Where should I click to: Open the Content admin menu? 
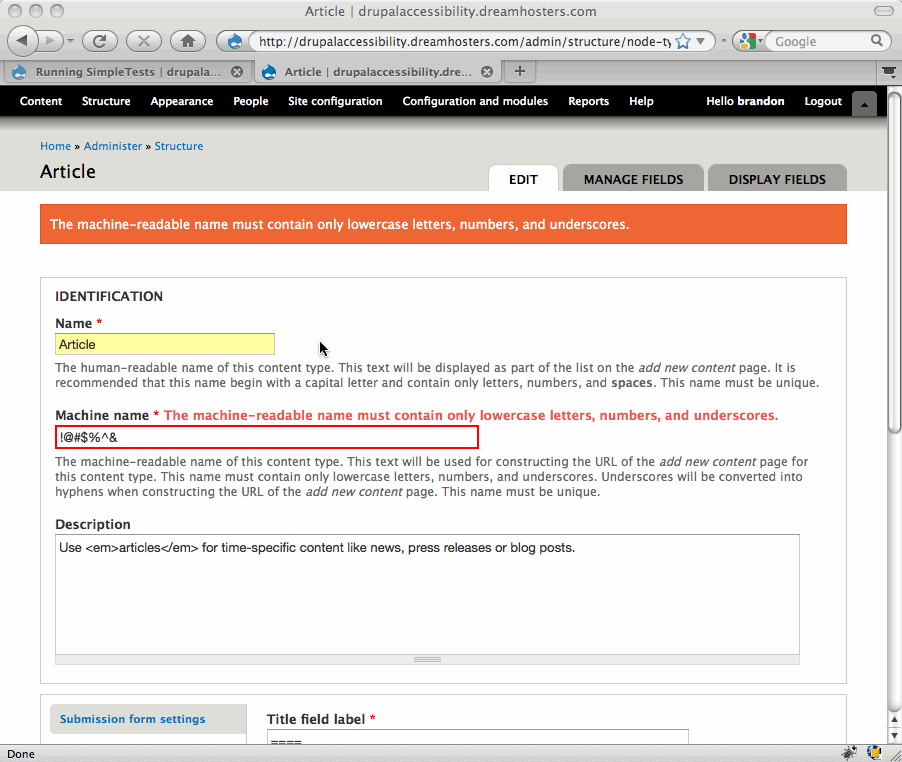click(41, 101)
